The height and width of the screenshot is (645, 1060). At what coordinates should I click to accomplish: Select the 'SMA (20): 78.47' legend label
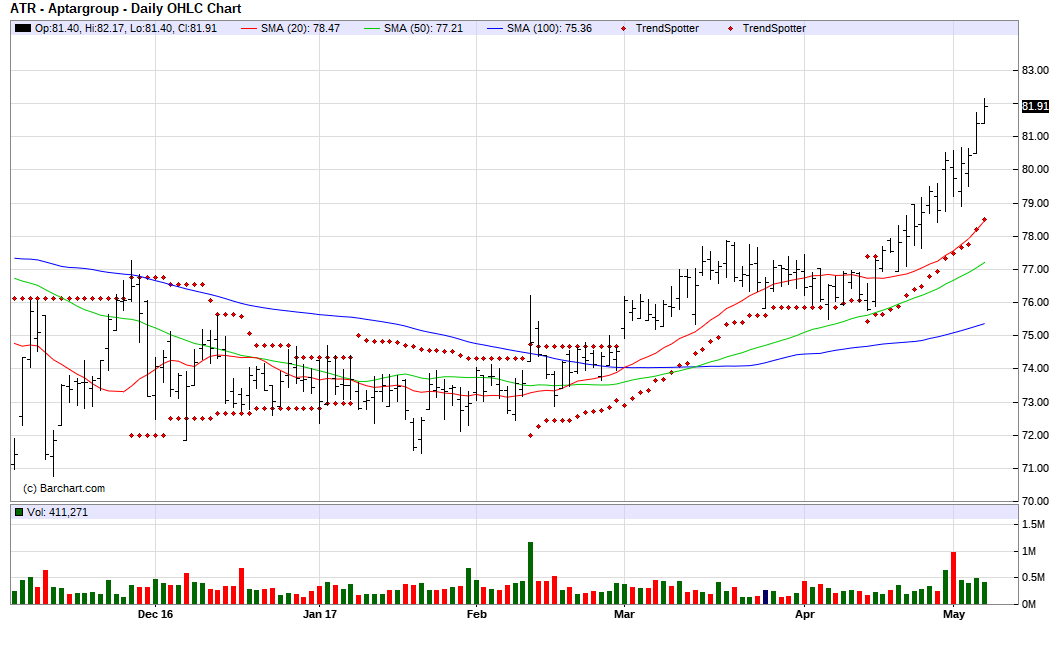coord(300,28)
